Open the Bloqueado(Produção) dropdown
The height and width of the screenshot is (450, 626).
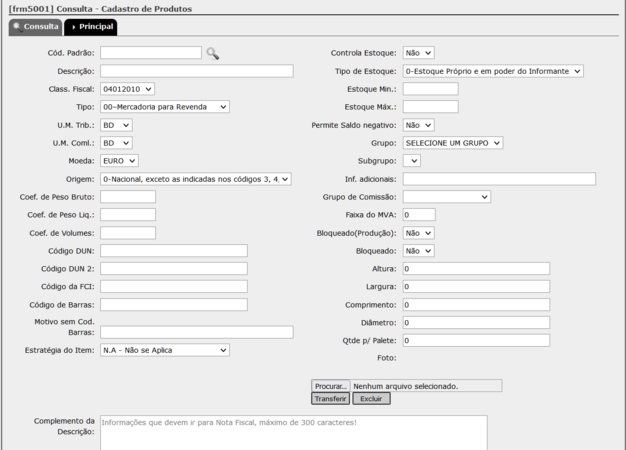[418, 233]
